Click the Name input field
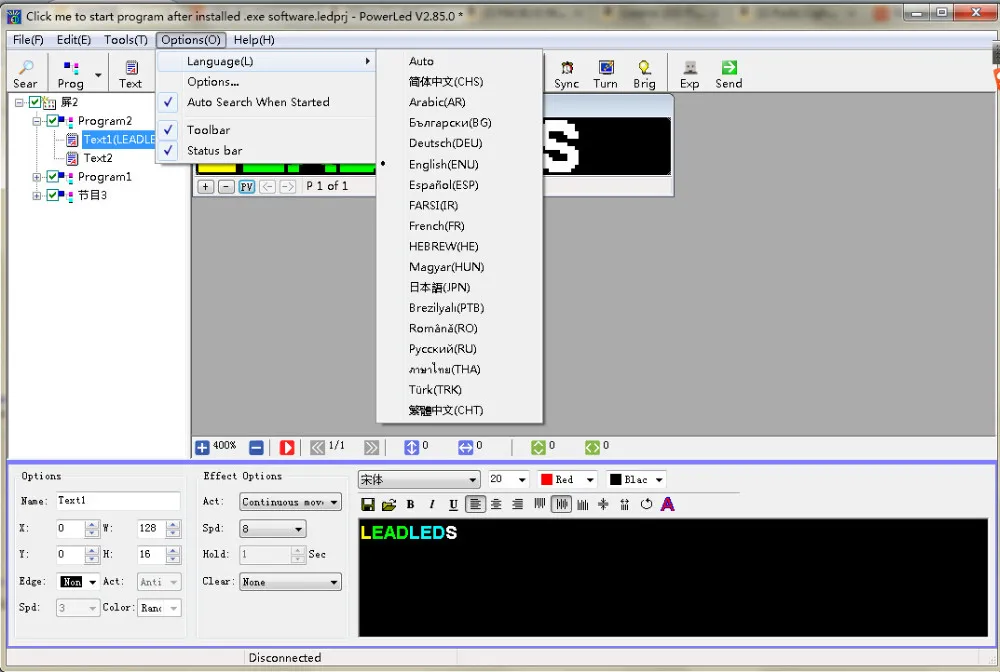 (118, 501)
